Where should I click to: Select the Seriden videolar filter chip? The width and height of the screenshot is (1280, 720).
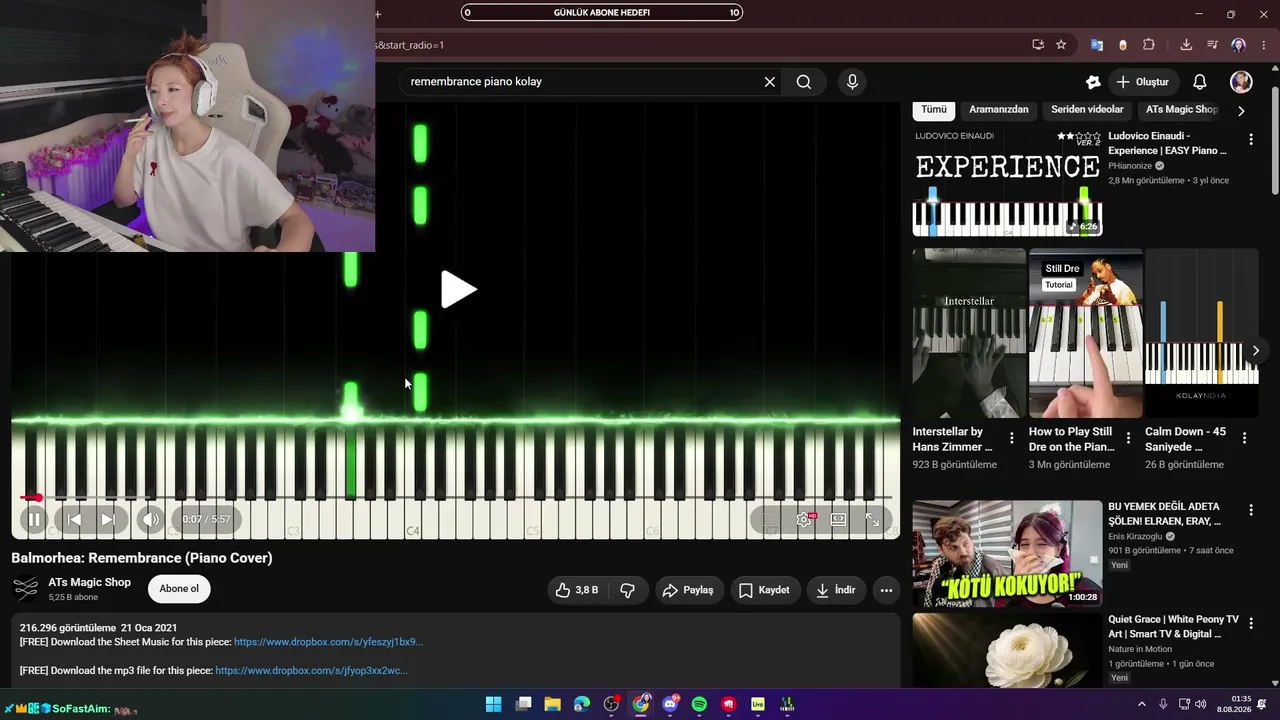pos(1087,110)
